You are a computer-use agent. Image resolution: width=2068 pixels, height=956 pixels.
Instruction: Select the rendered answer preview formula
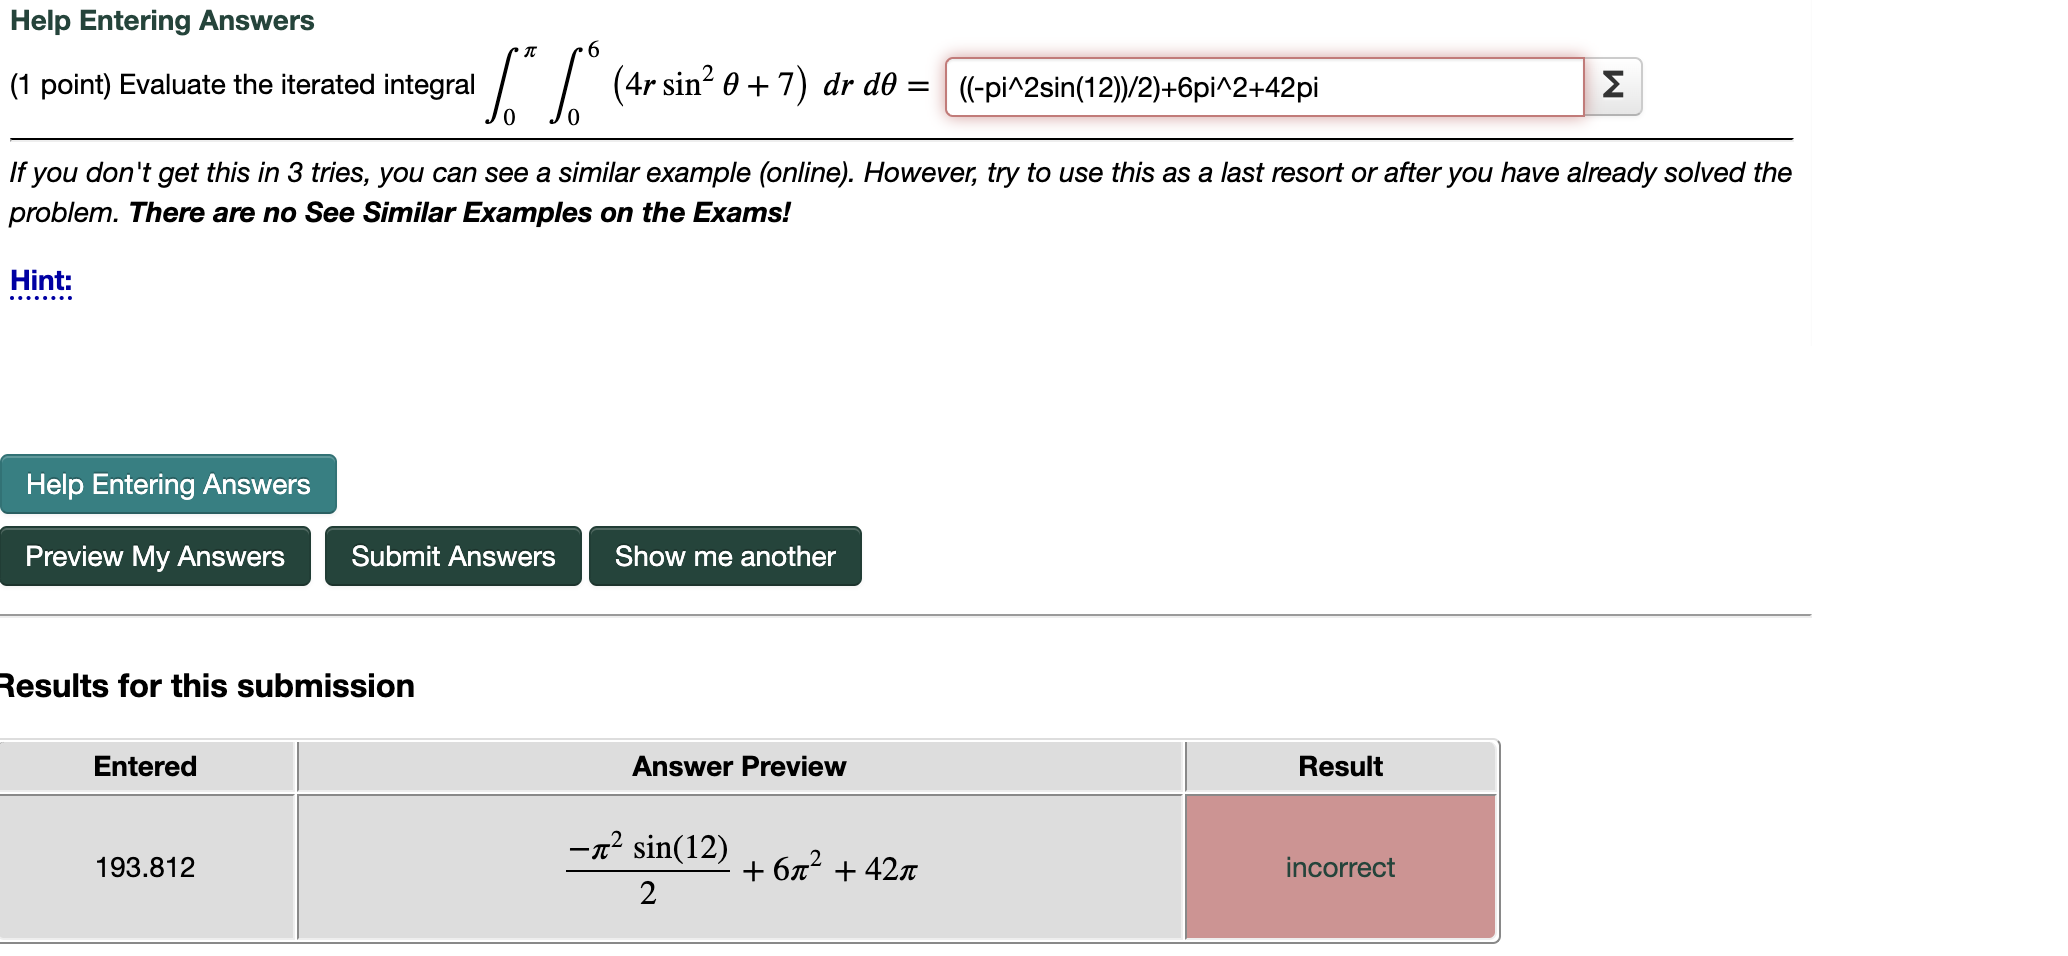tap(738, 867)
